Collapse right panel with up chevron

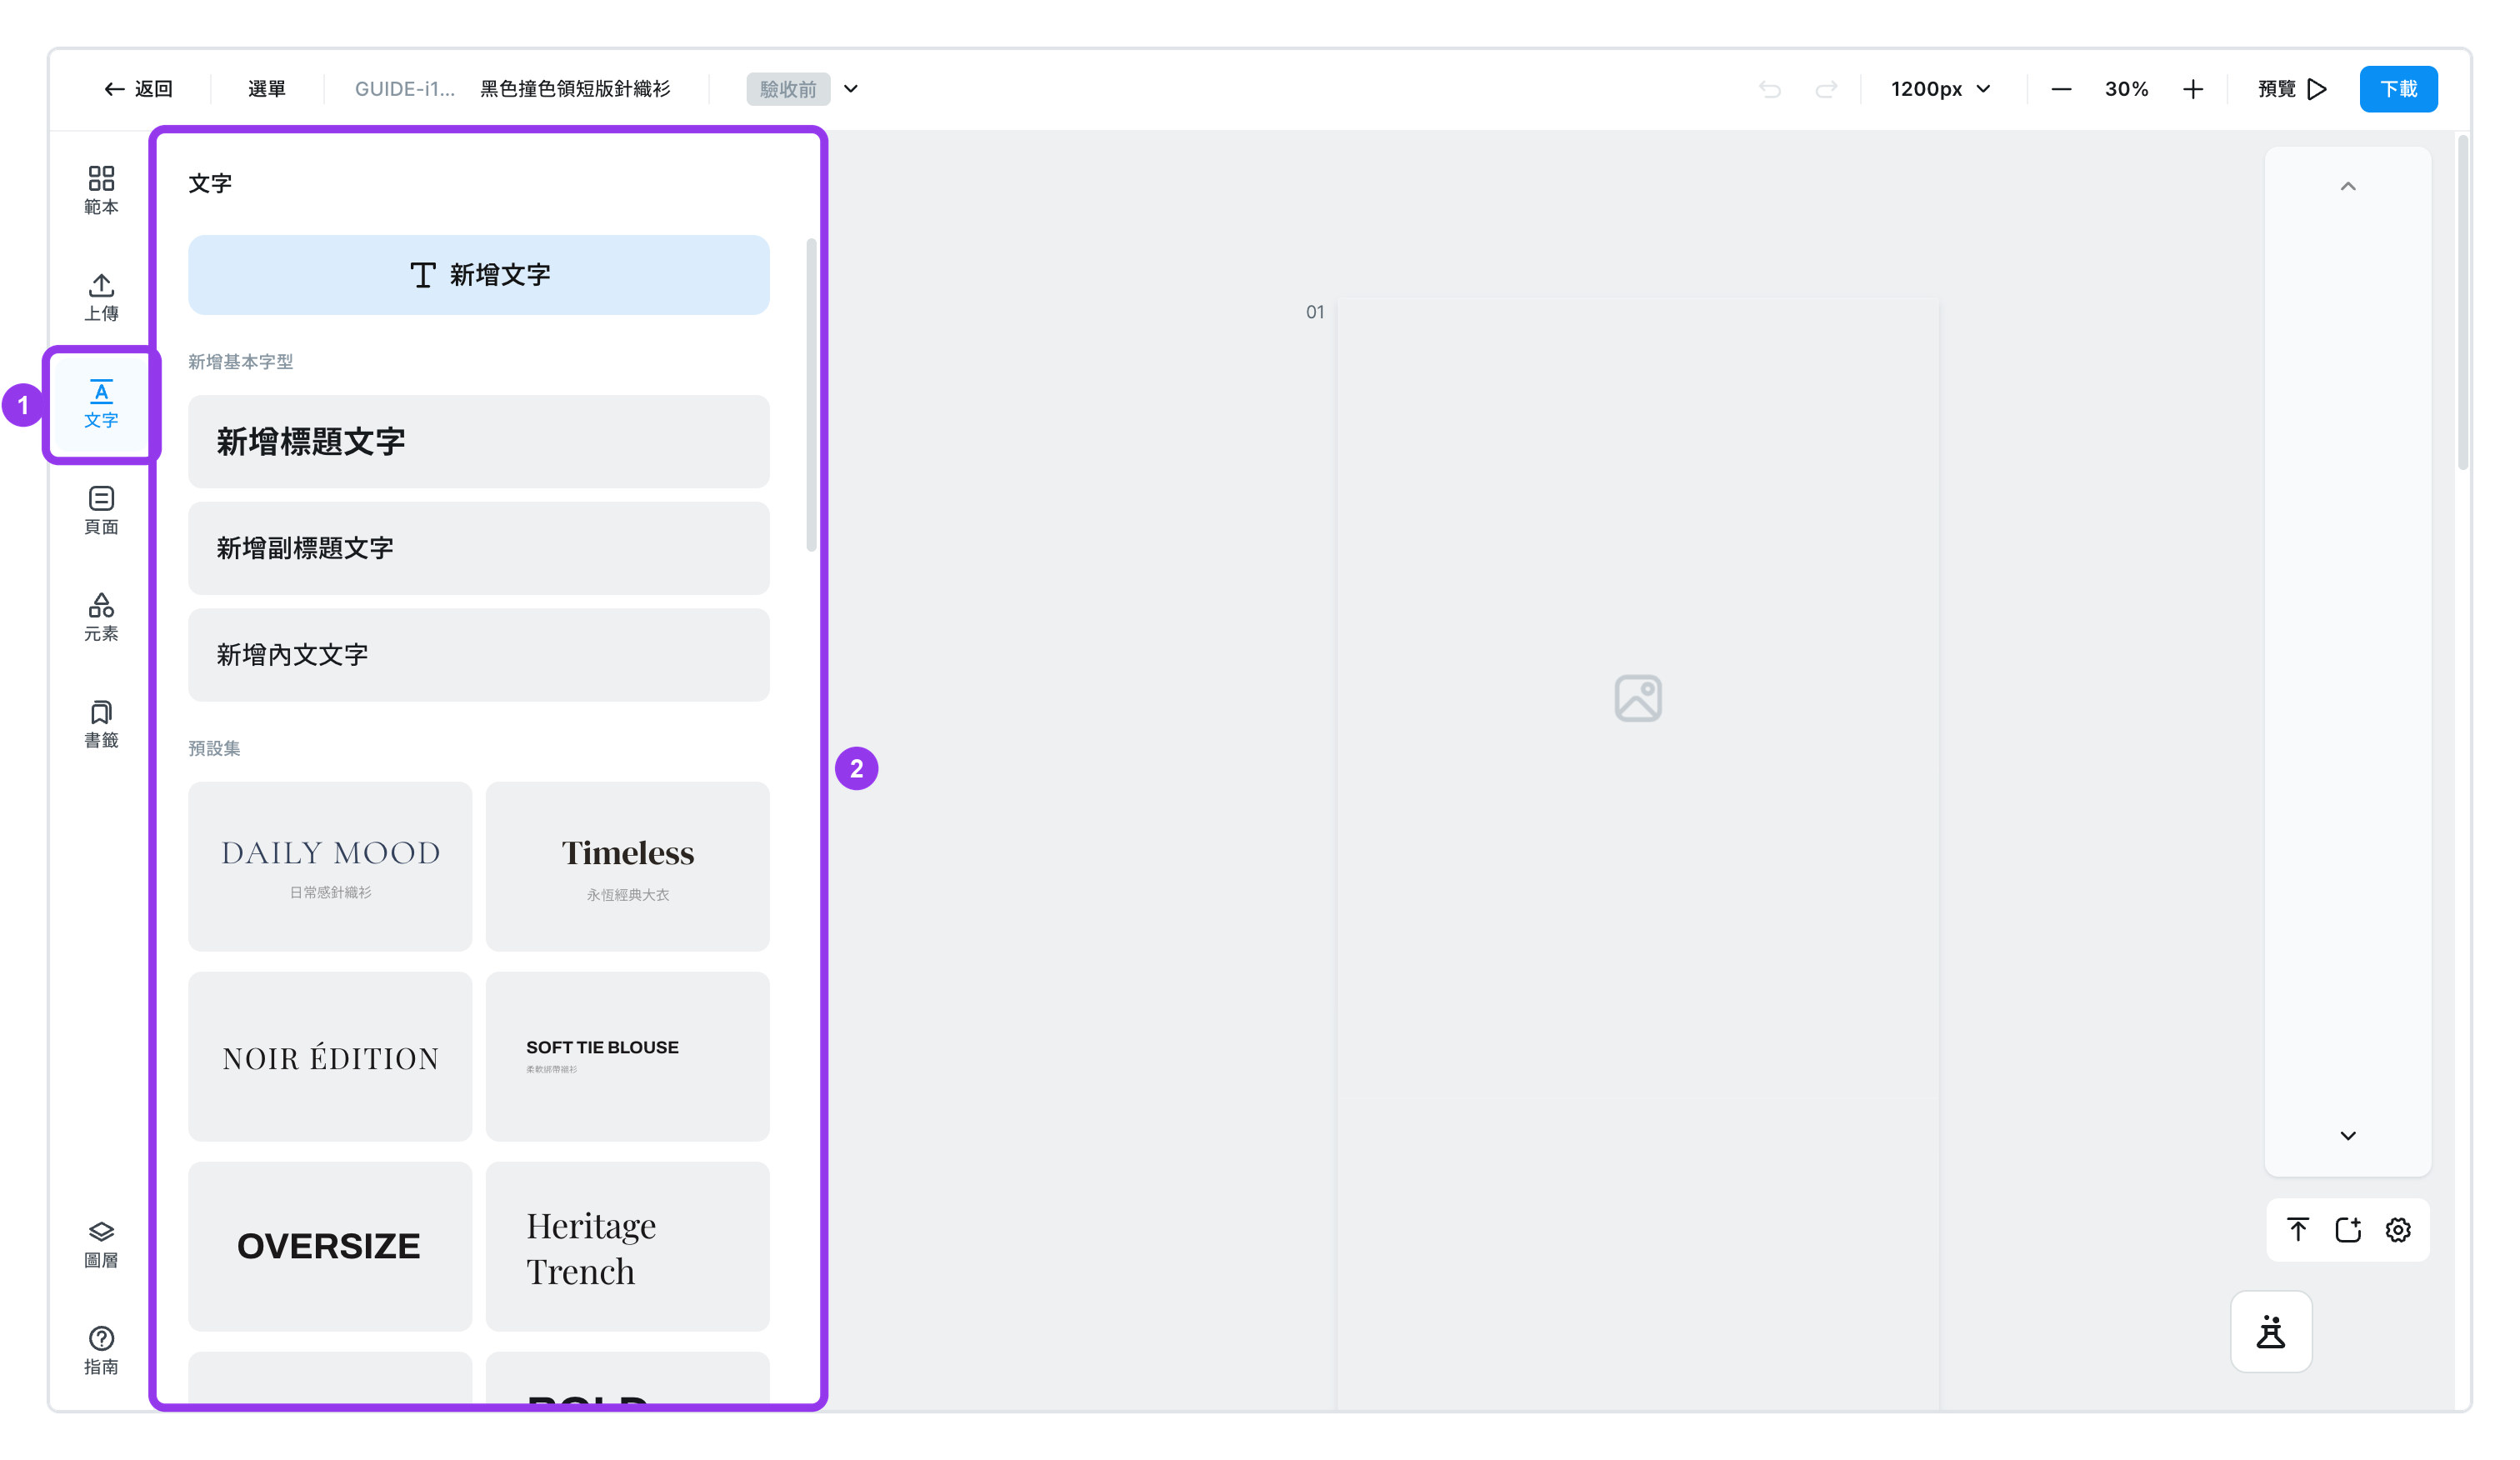[x=2348, y=186]
